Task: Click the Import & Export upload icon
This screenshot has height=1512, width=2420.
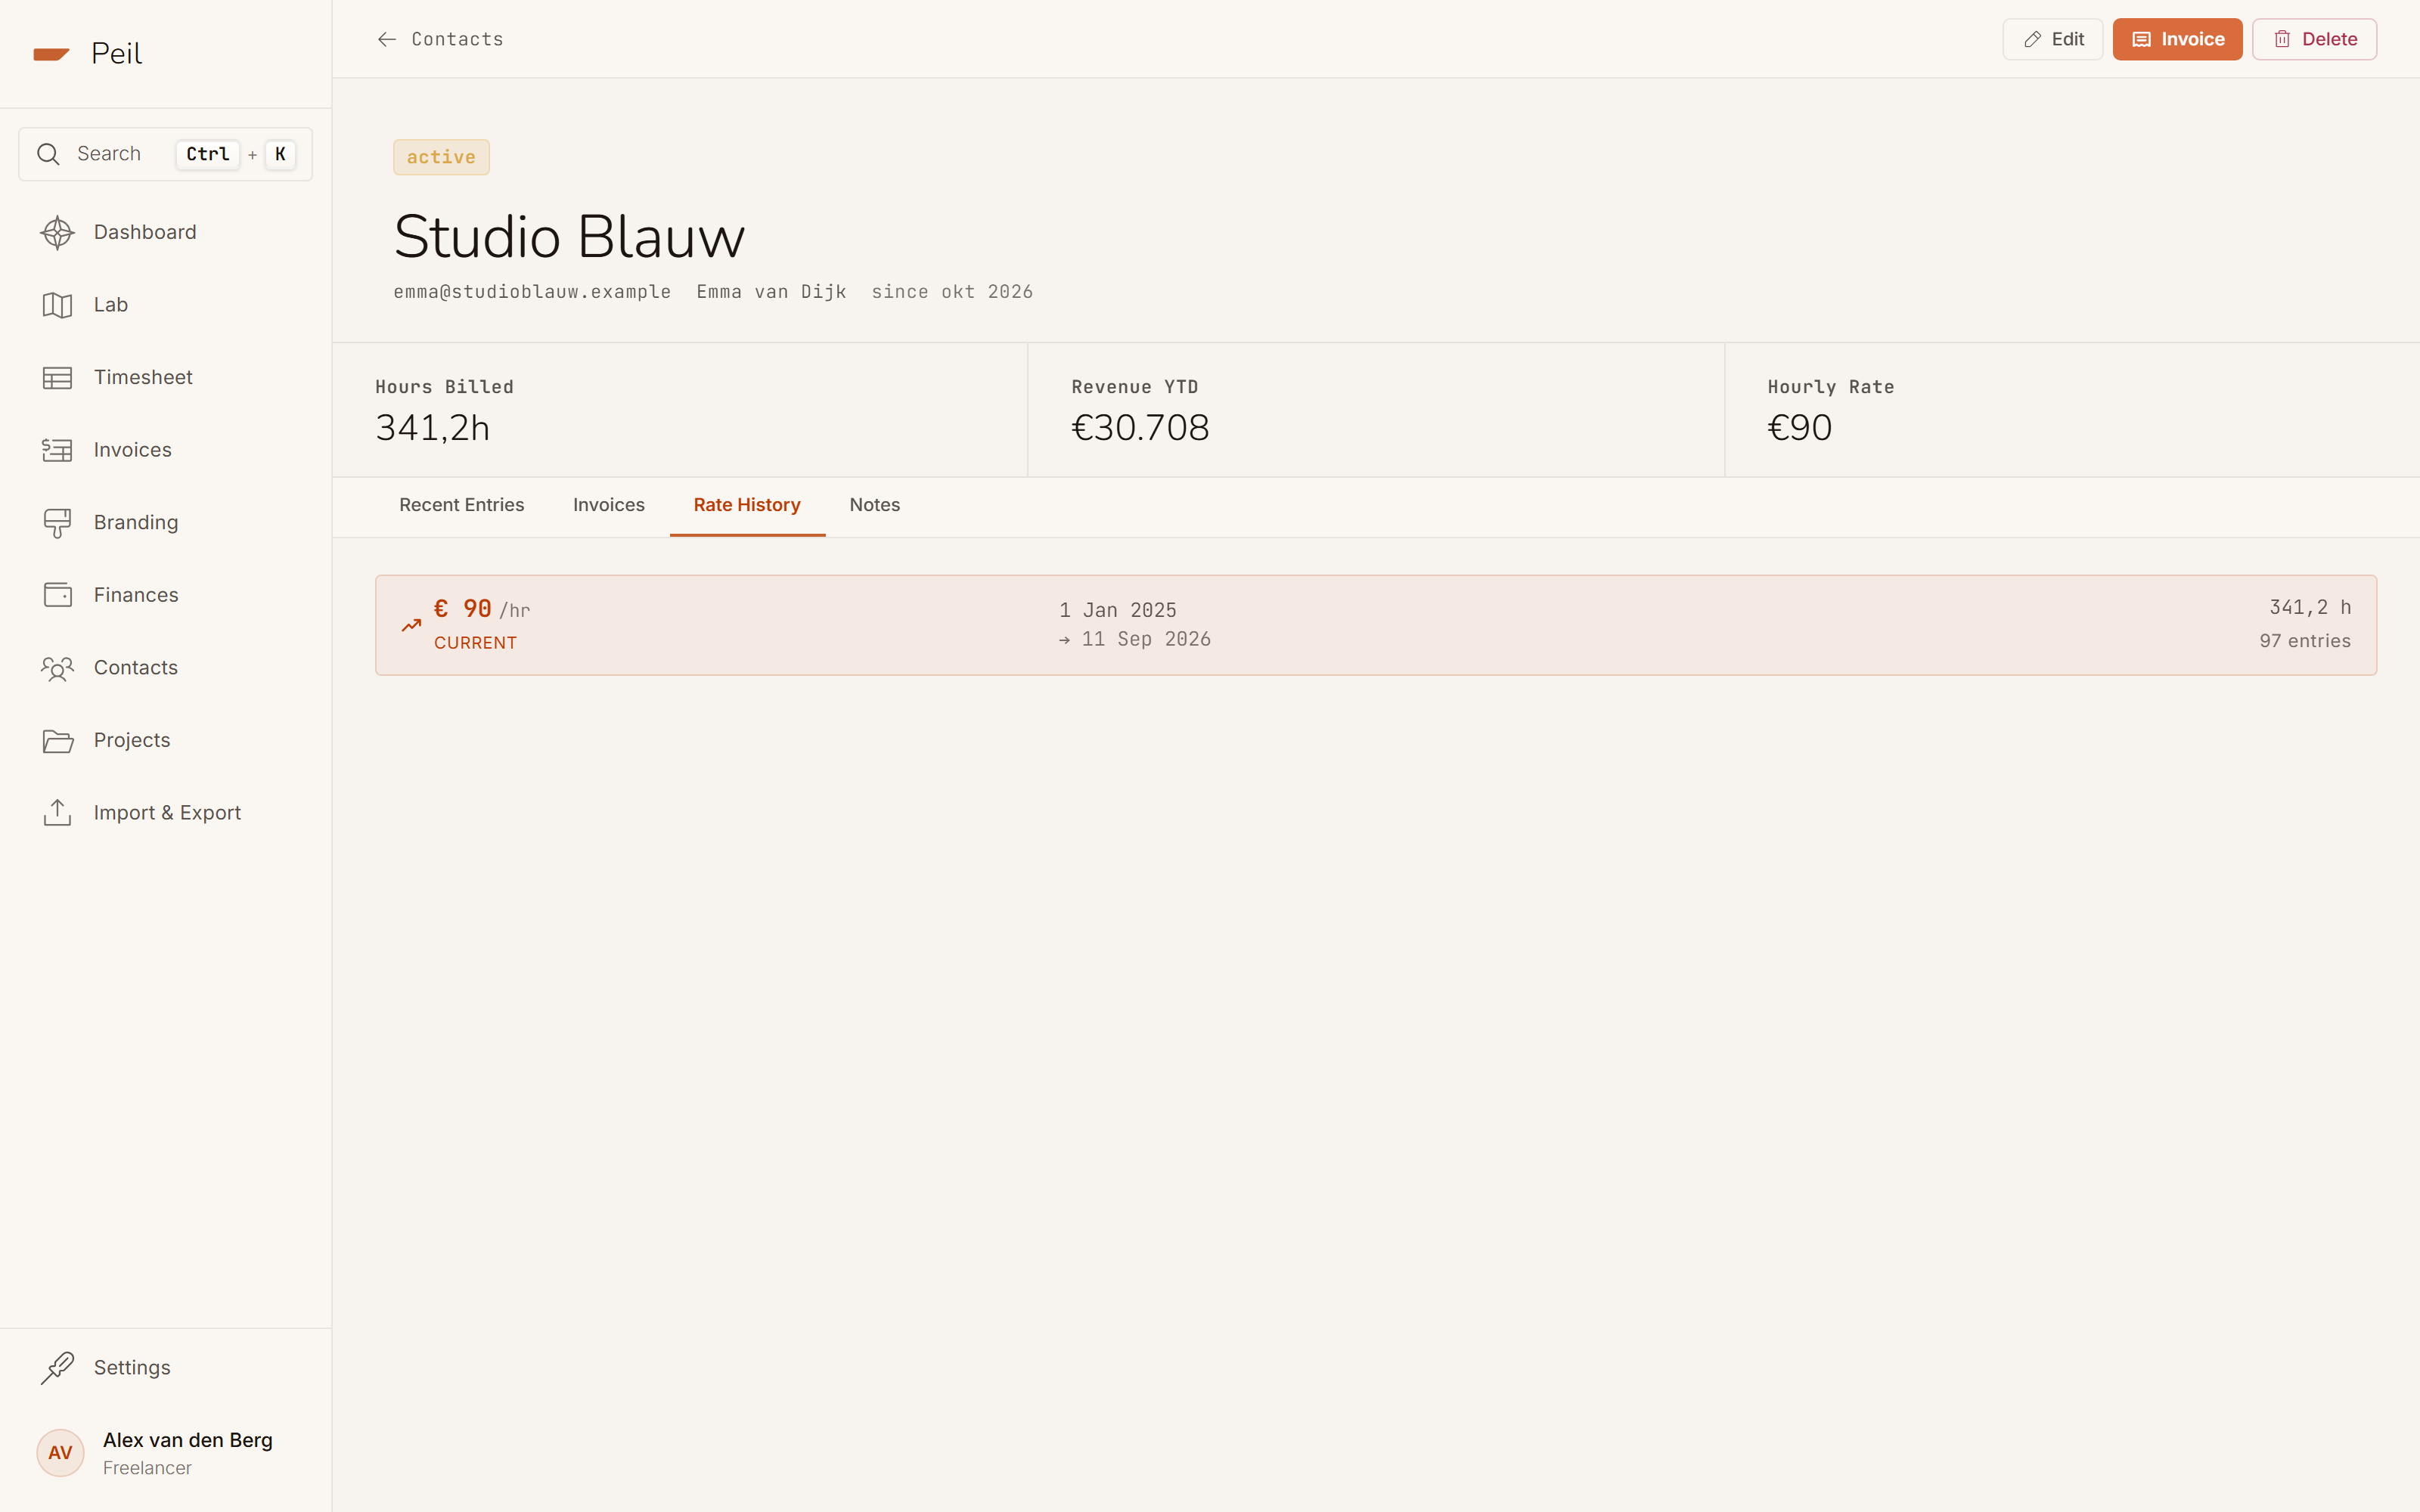Action: 57,813
